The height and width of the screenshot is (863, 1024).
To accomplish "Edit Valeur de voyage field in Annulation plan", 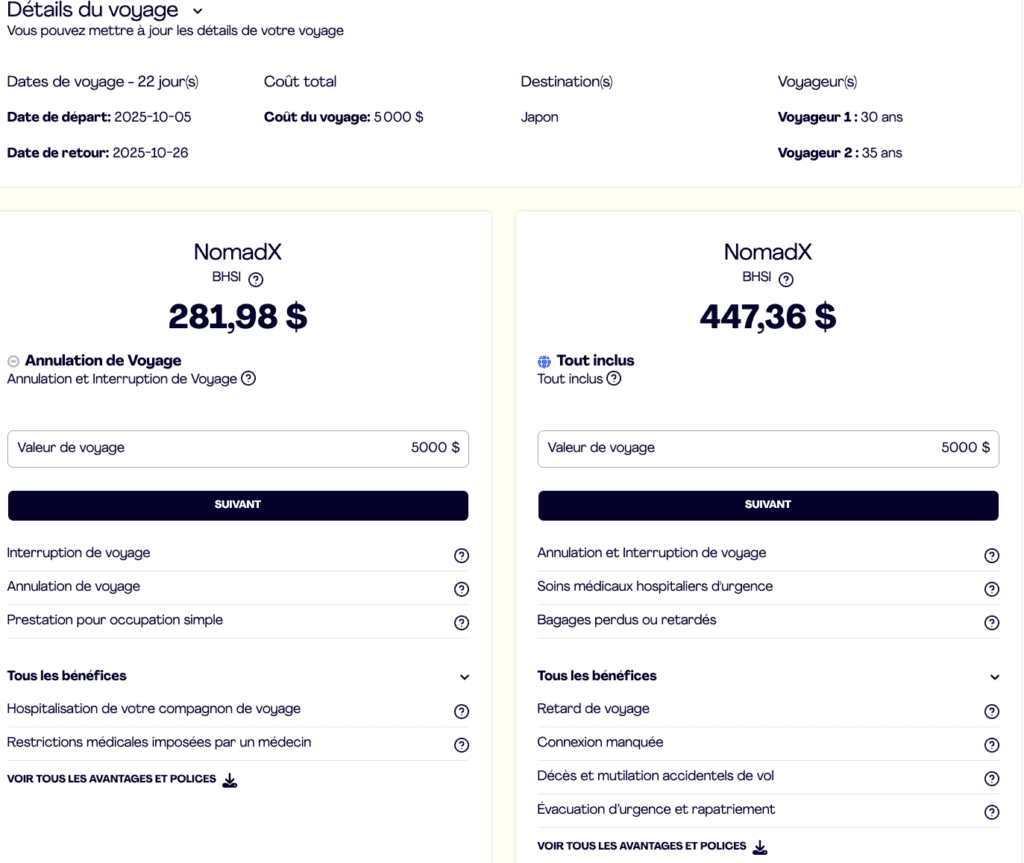I will tap(238, 448).
